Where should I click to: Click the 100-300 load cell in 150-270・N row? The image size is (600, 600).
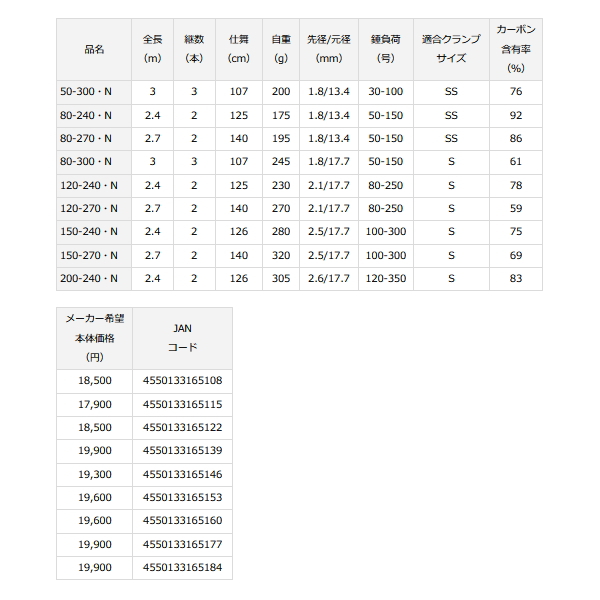[386, 256]
